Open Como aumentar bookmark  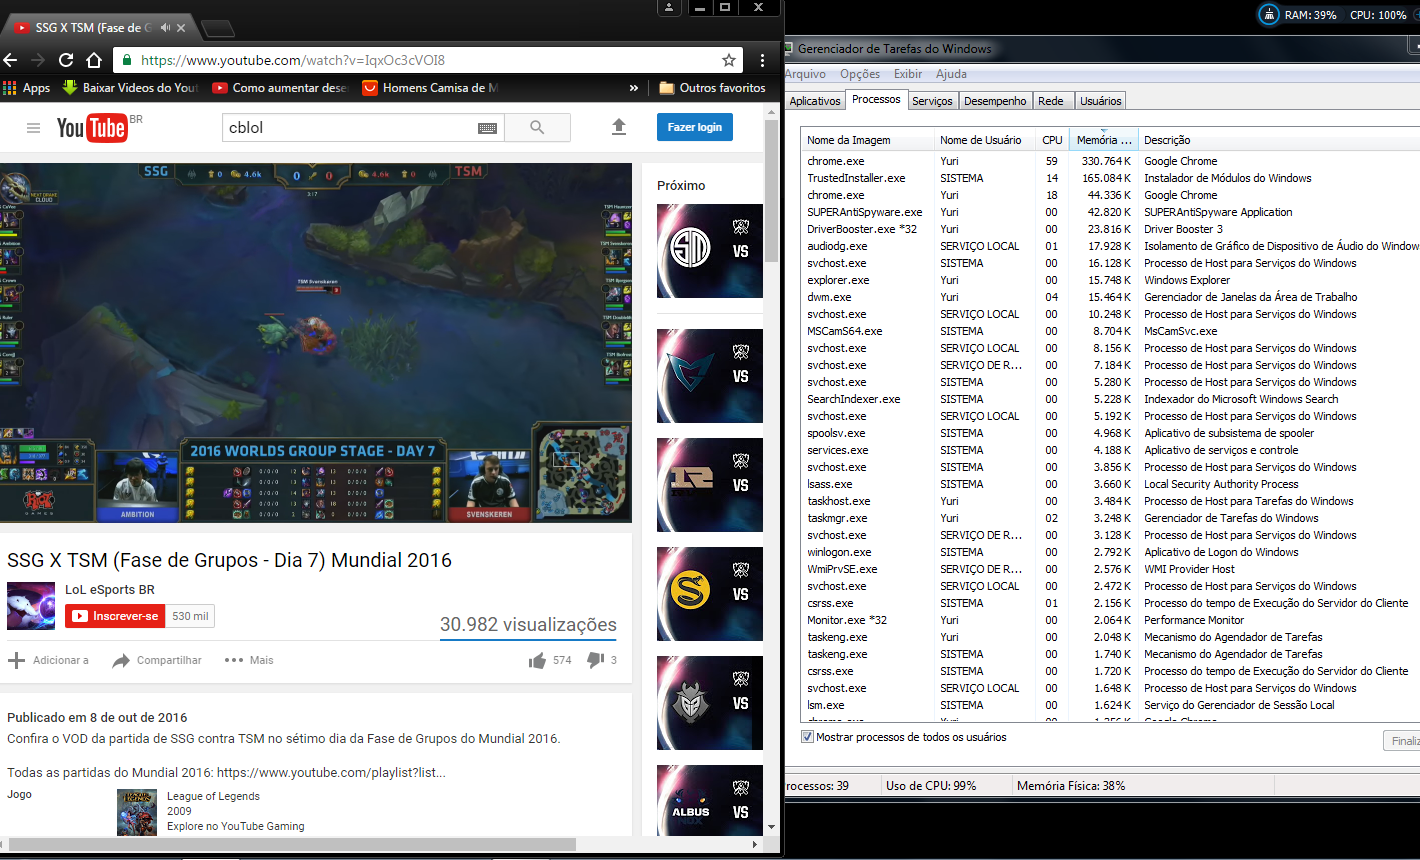pos(280,88)
